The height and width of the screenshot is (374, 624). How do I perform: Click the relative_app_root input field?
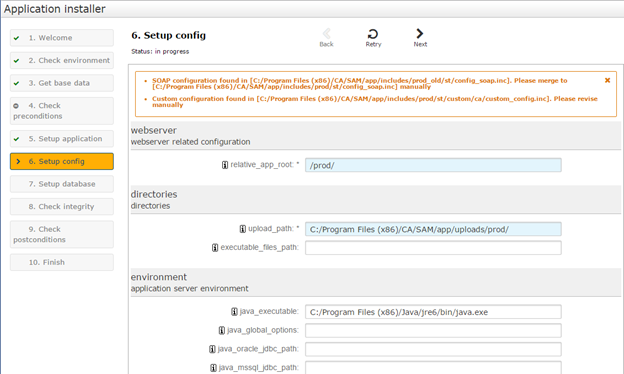(x=433, y=165)
